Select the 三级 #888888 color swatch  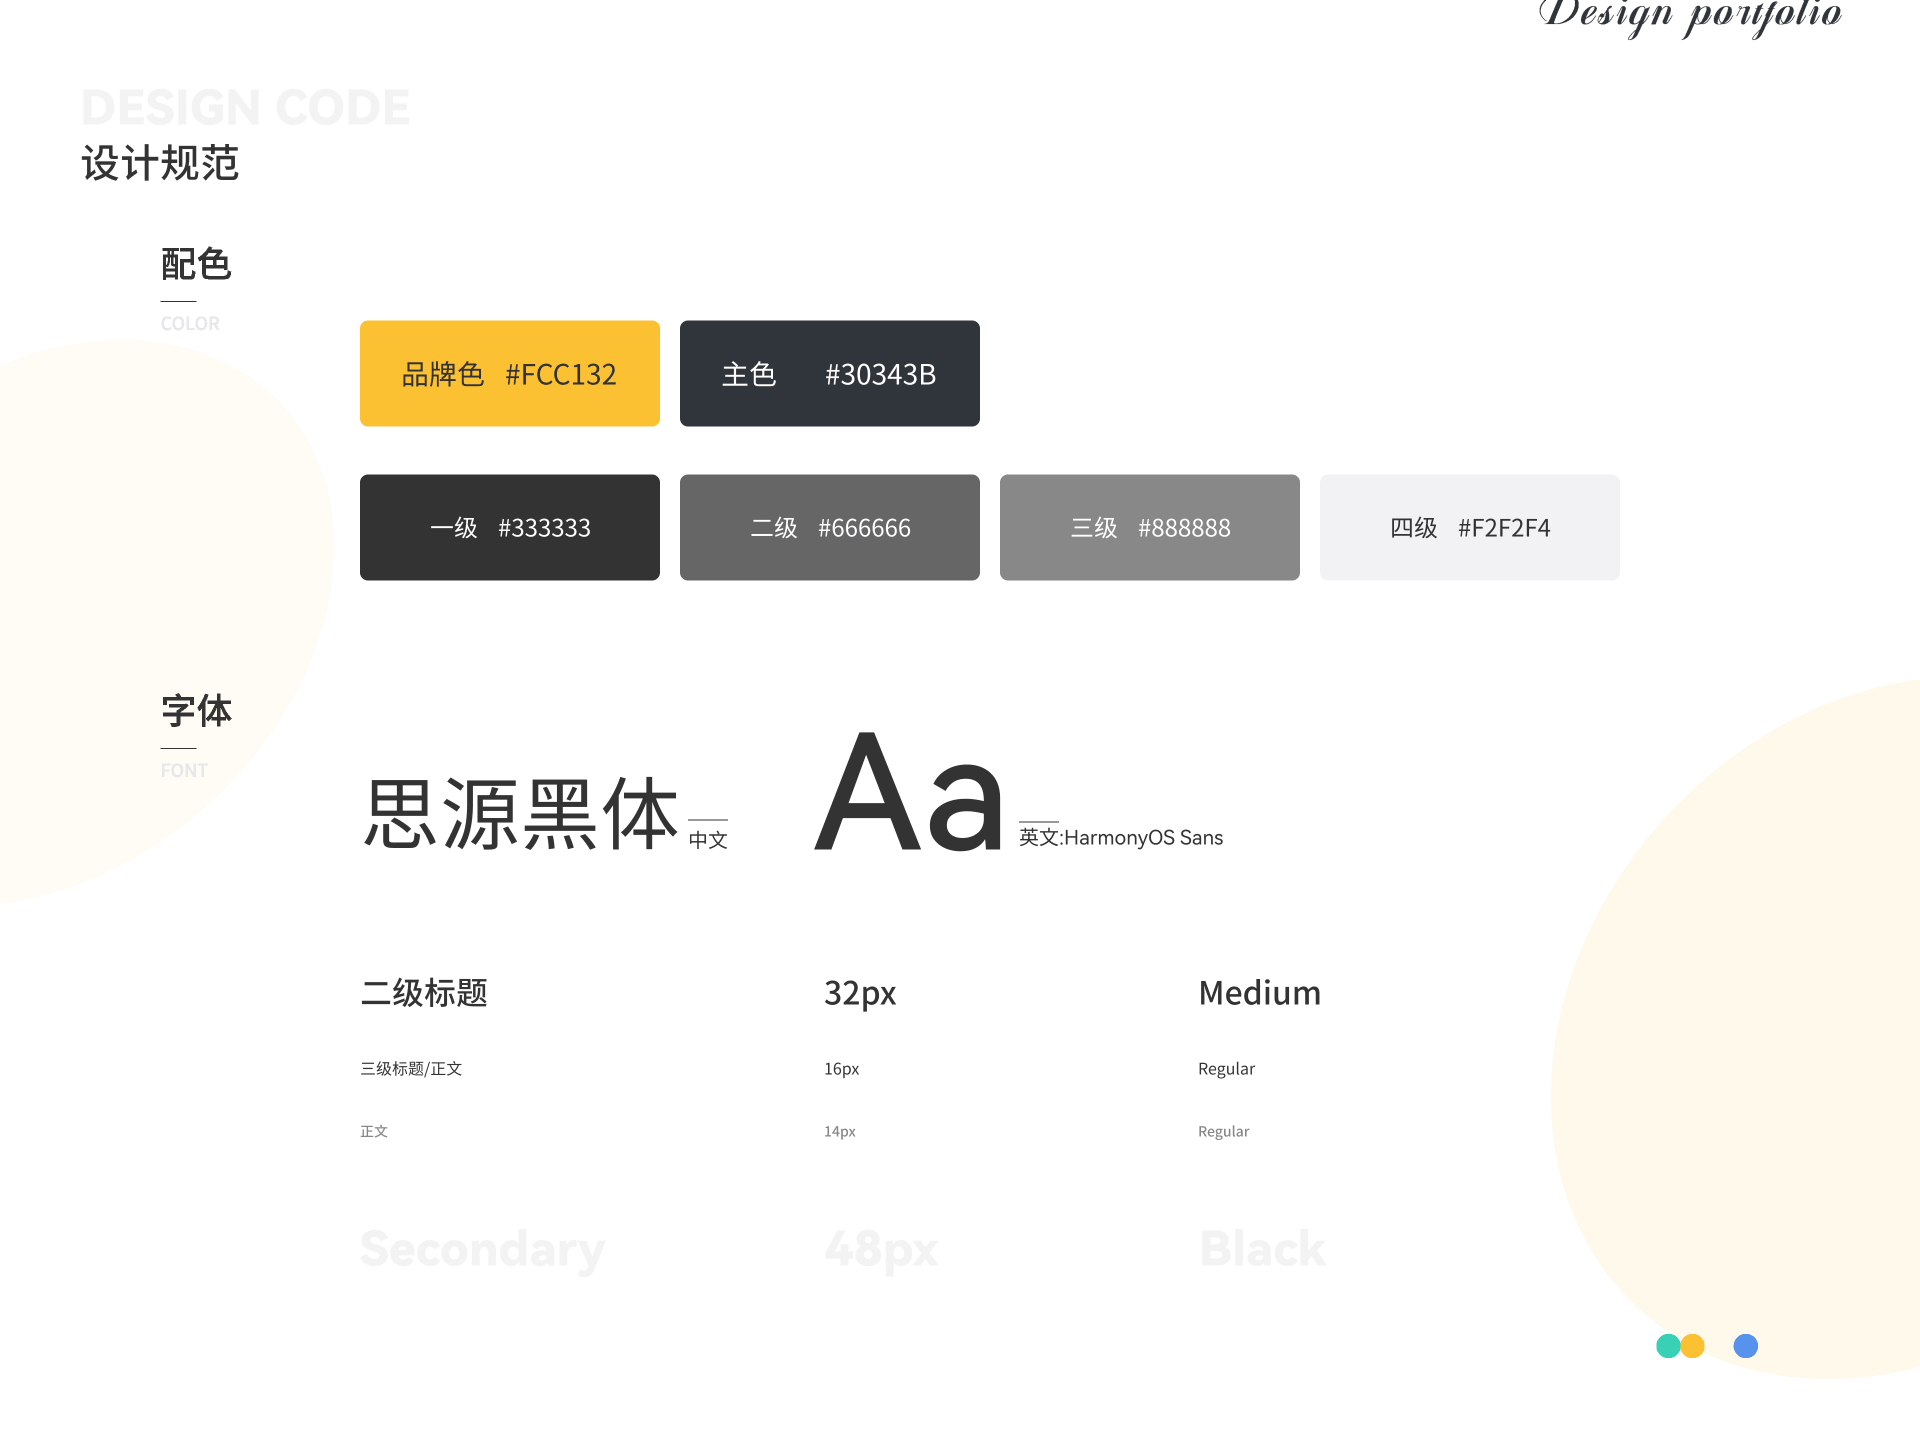1149,527
